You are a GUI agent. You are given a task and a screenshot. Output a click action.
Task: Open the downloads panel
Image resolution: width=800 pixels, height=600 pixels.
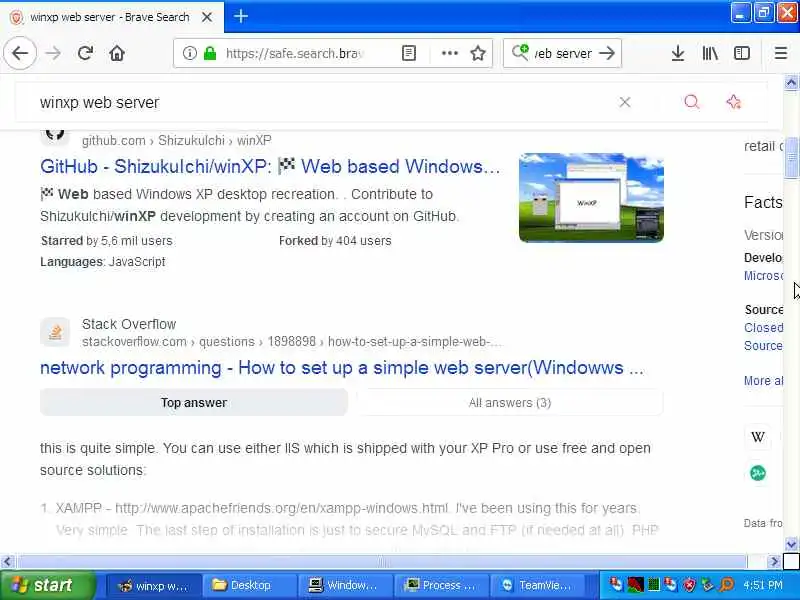click(x=678, y=53)
